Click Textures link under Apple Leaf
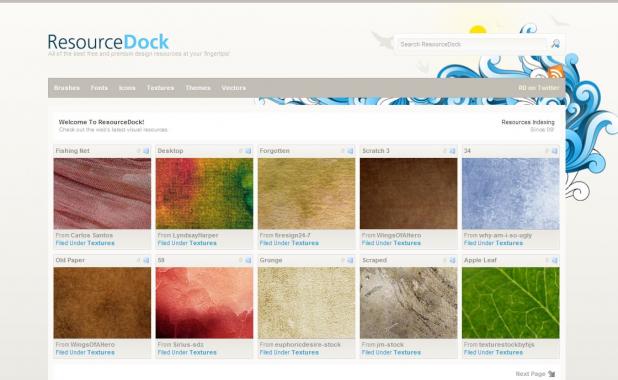This screenshot has height=380, width=618. 509,352
